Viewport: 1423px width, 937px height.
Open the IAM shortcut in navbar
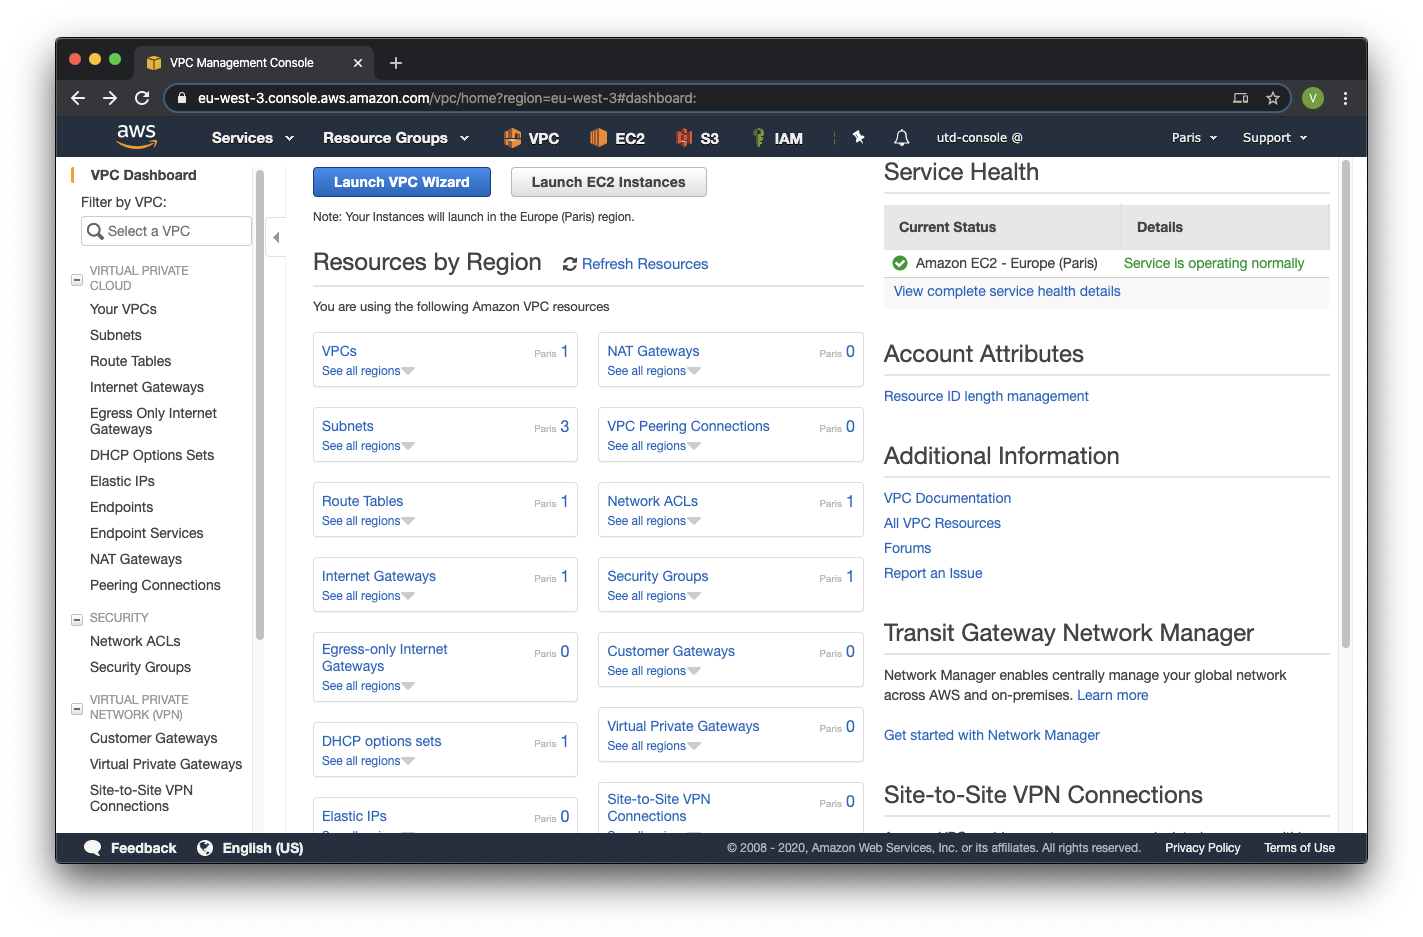click(x=777, y=138)
